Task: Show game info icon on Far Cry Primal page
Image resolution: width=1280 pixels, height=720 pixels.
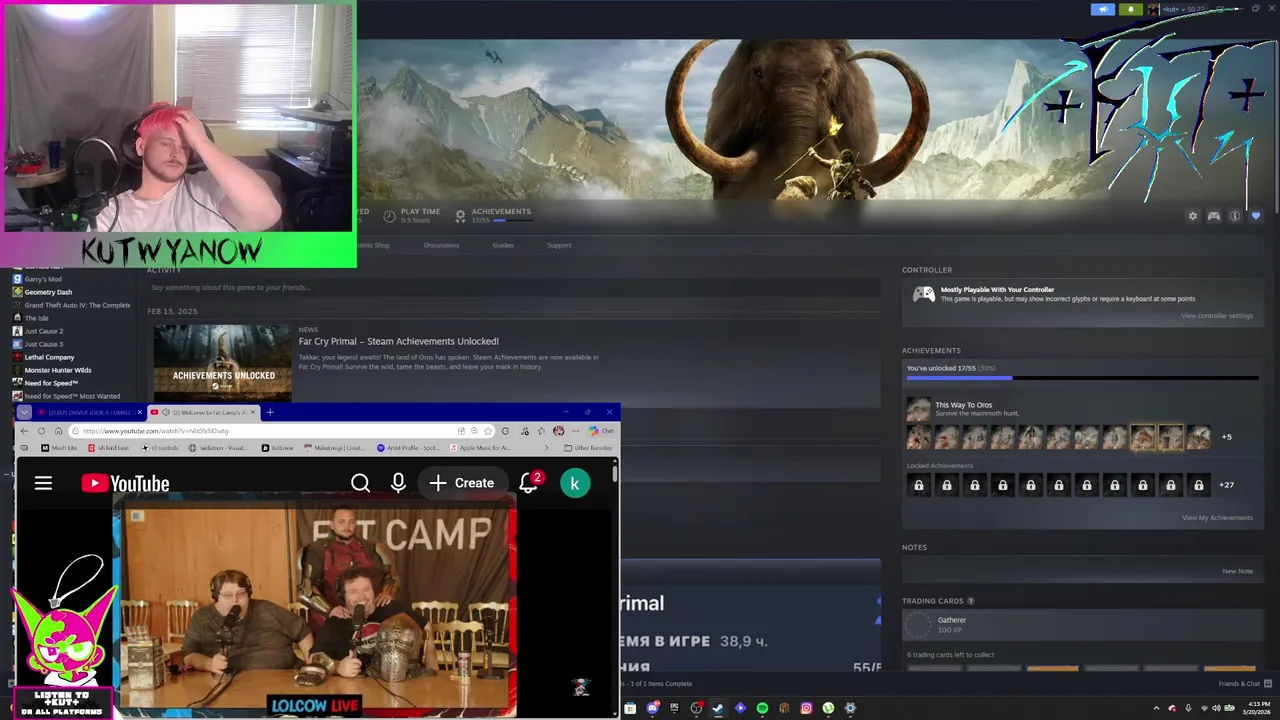Action: point(1235,216)
